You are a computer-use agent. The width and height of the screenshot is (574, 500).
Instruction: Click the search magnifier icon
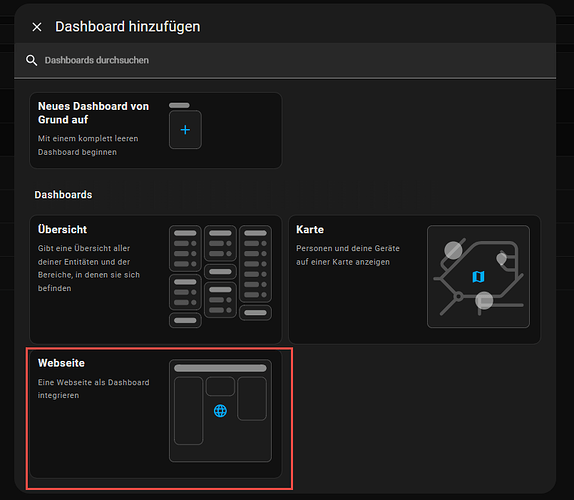click(31, 60)
